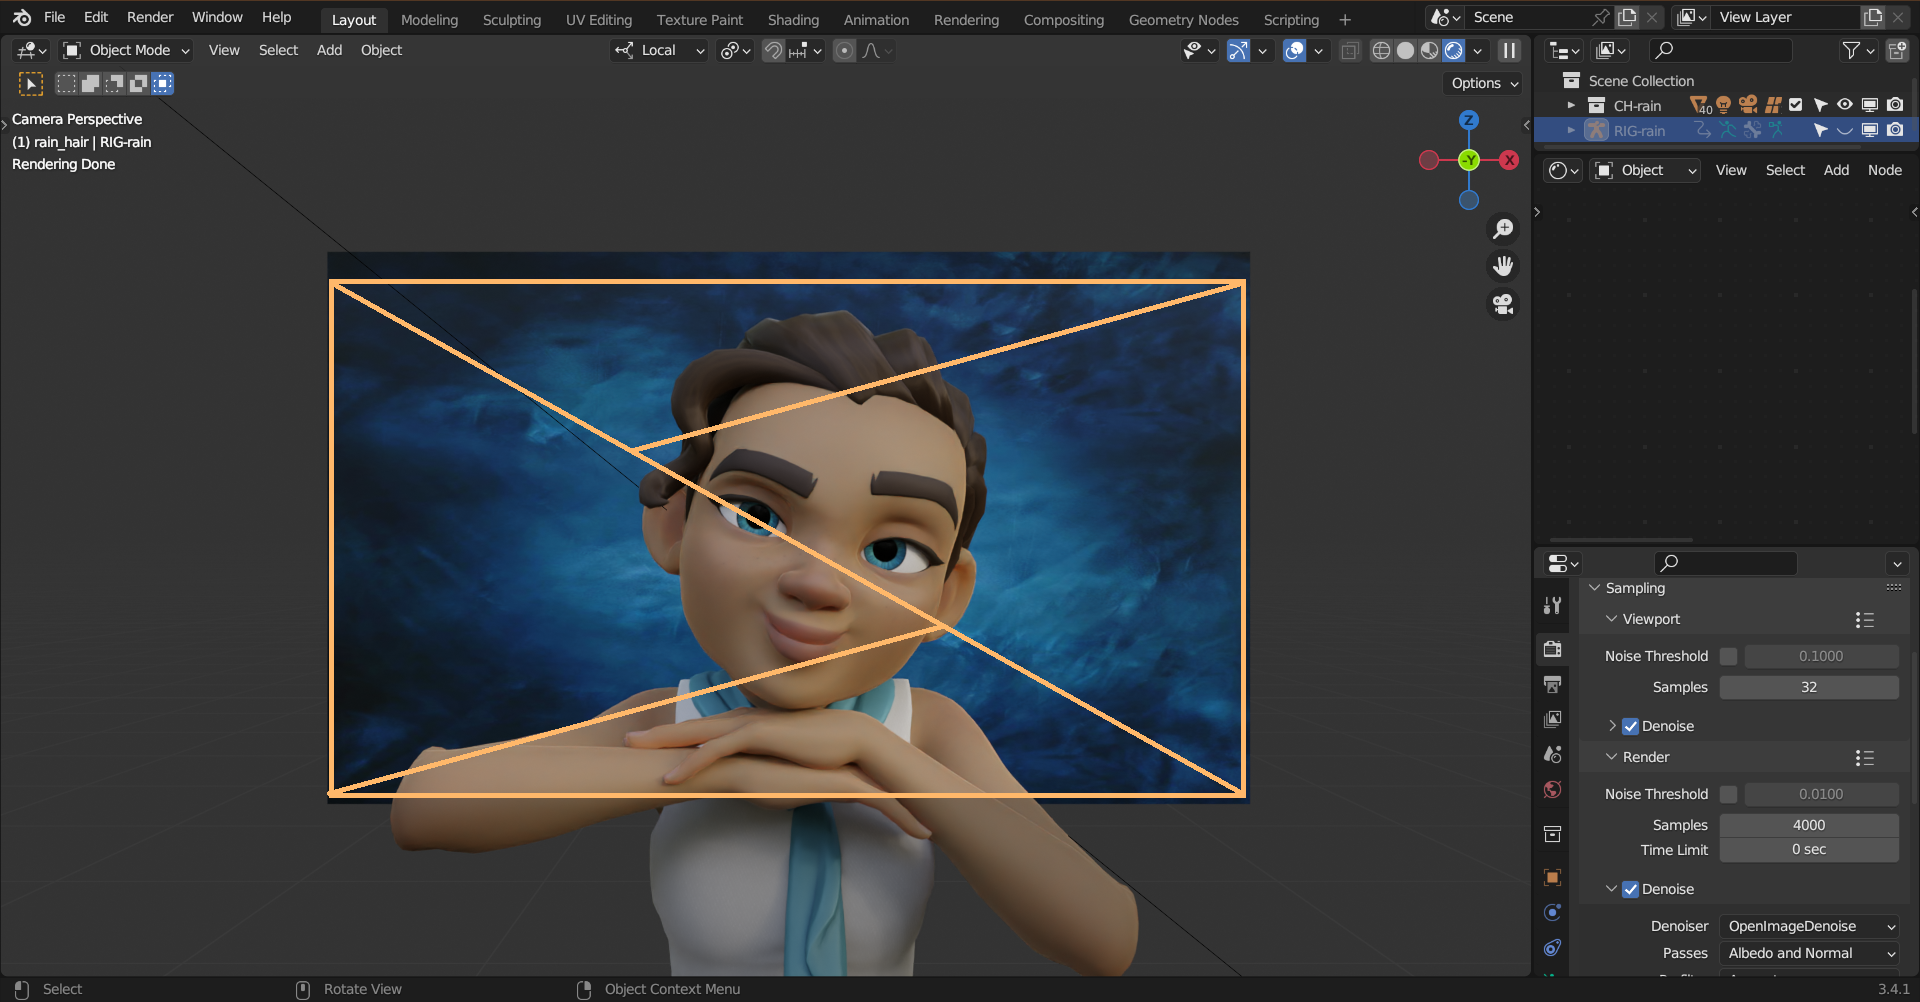Switch to material preview shading
1920x1002 pixels.
coord(1430,51)
